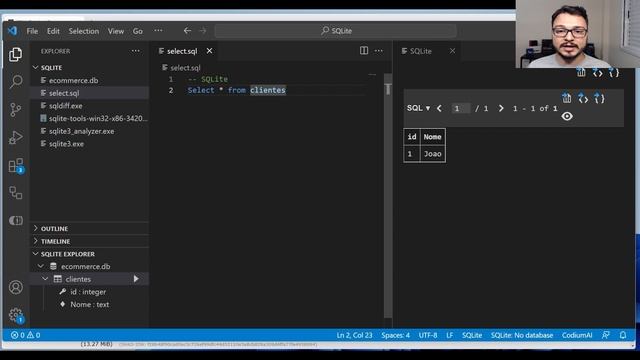Open the SQL dropdown in results toolbar

(x=418, y=108)
